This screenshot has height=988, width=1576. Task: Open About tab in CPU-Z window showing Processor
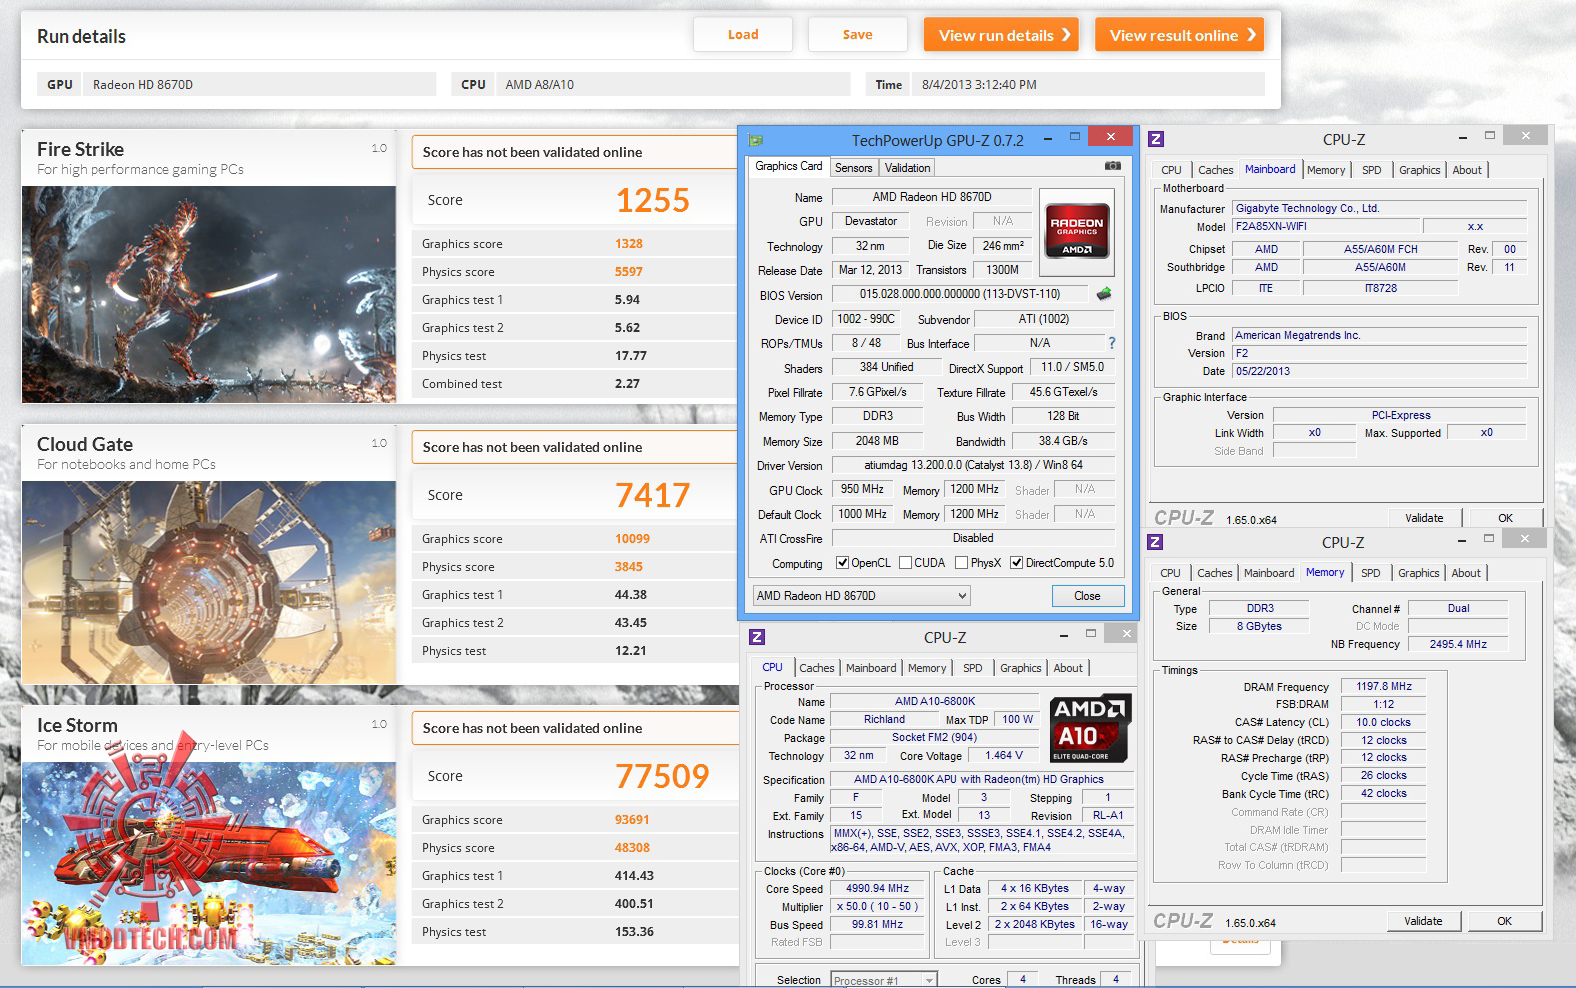click(x=1068, y=668)
